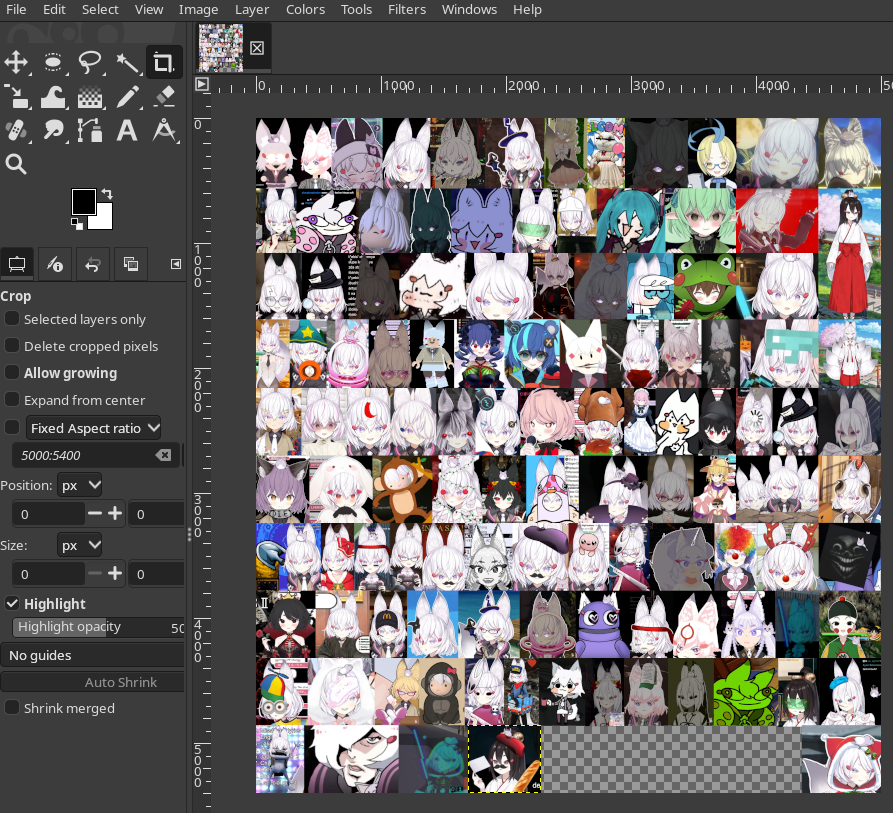
Task: Switch to the Images tab
Action: point(131,264)
